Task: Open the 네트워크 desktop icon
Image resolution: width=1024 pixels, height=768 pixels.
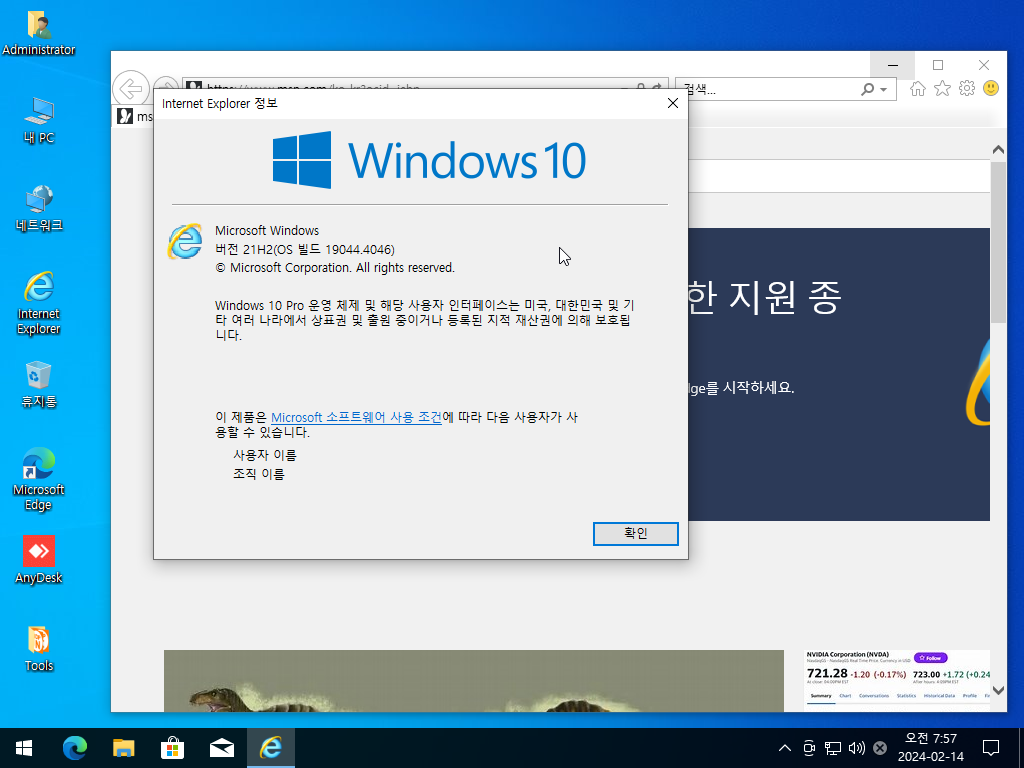Action: tap(39, 209)
